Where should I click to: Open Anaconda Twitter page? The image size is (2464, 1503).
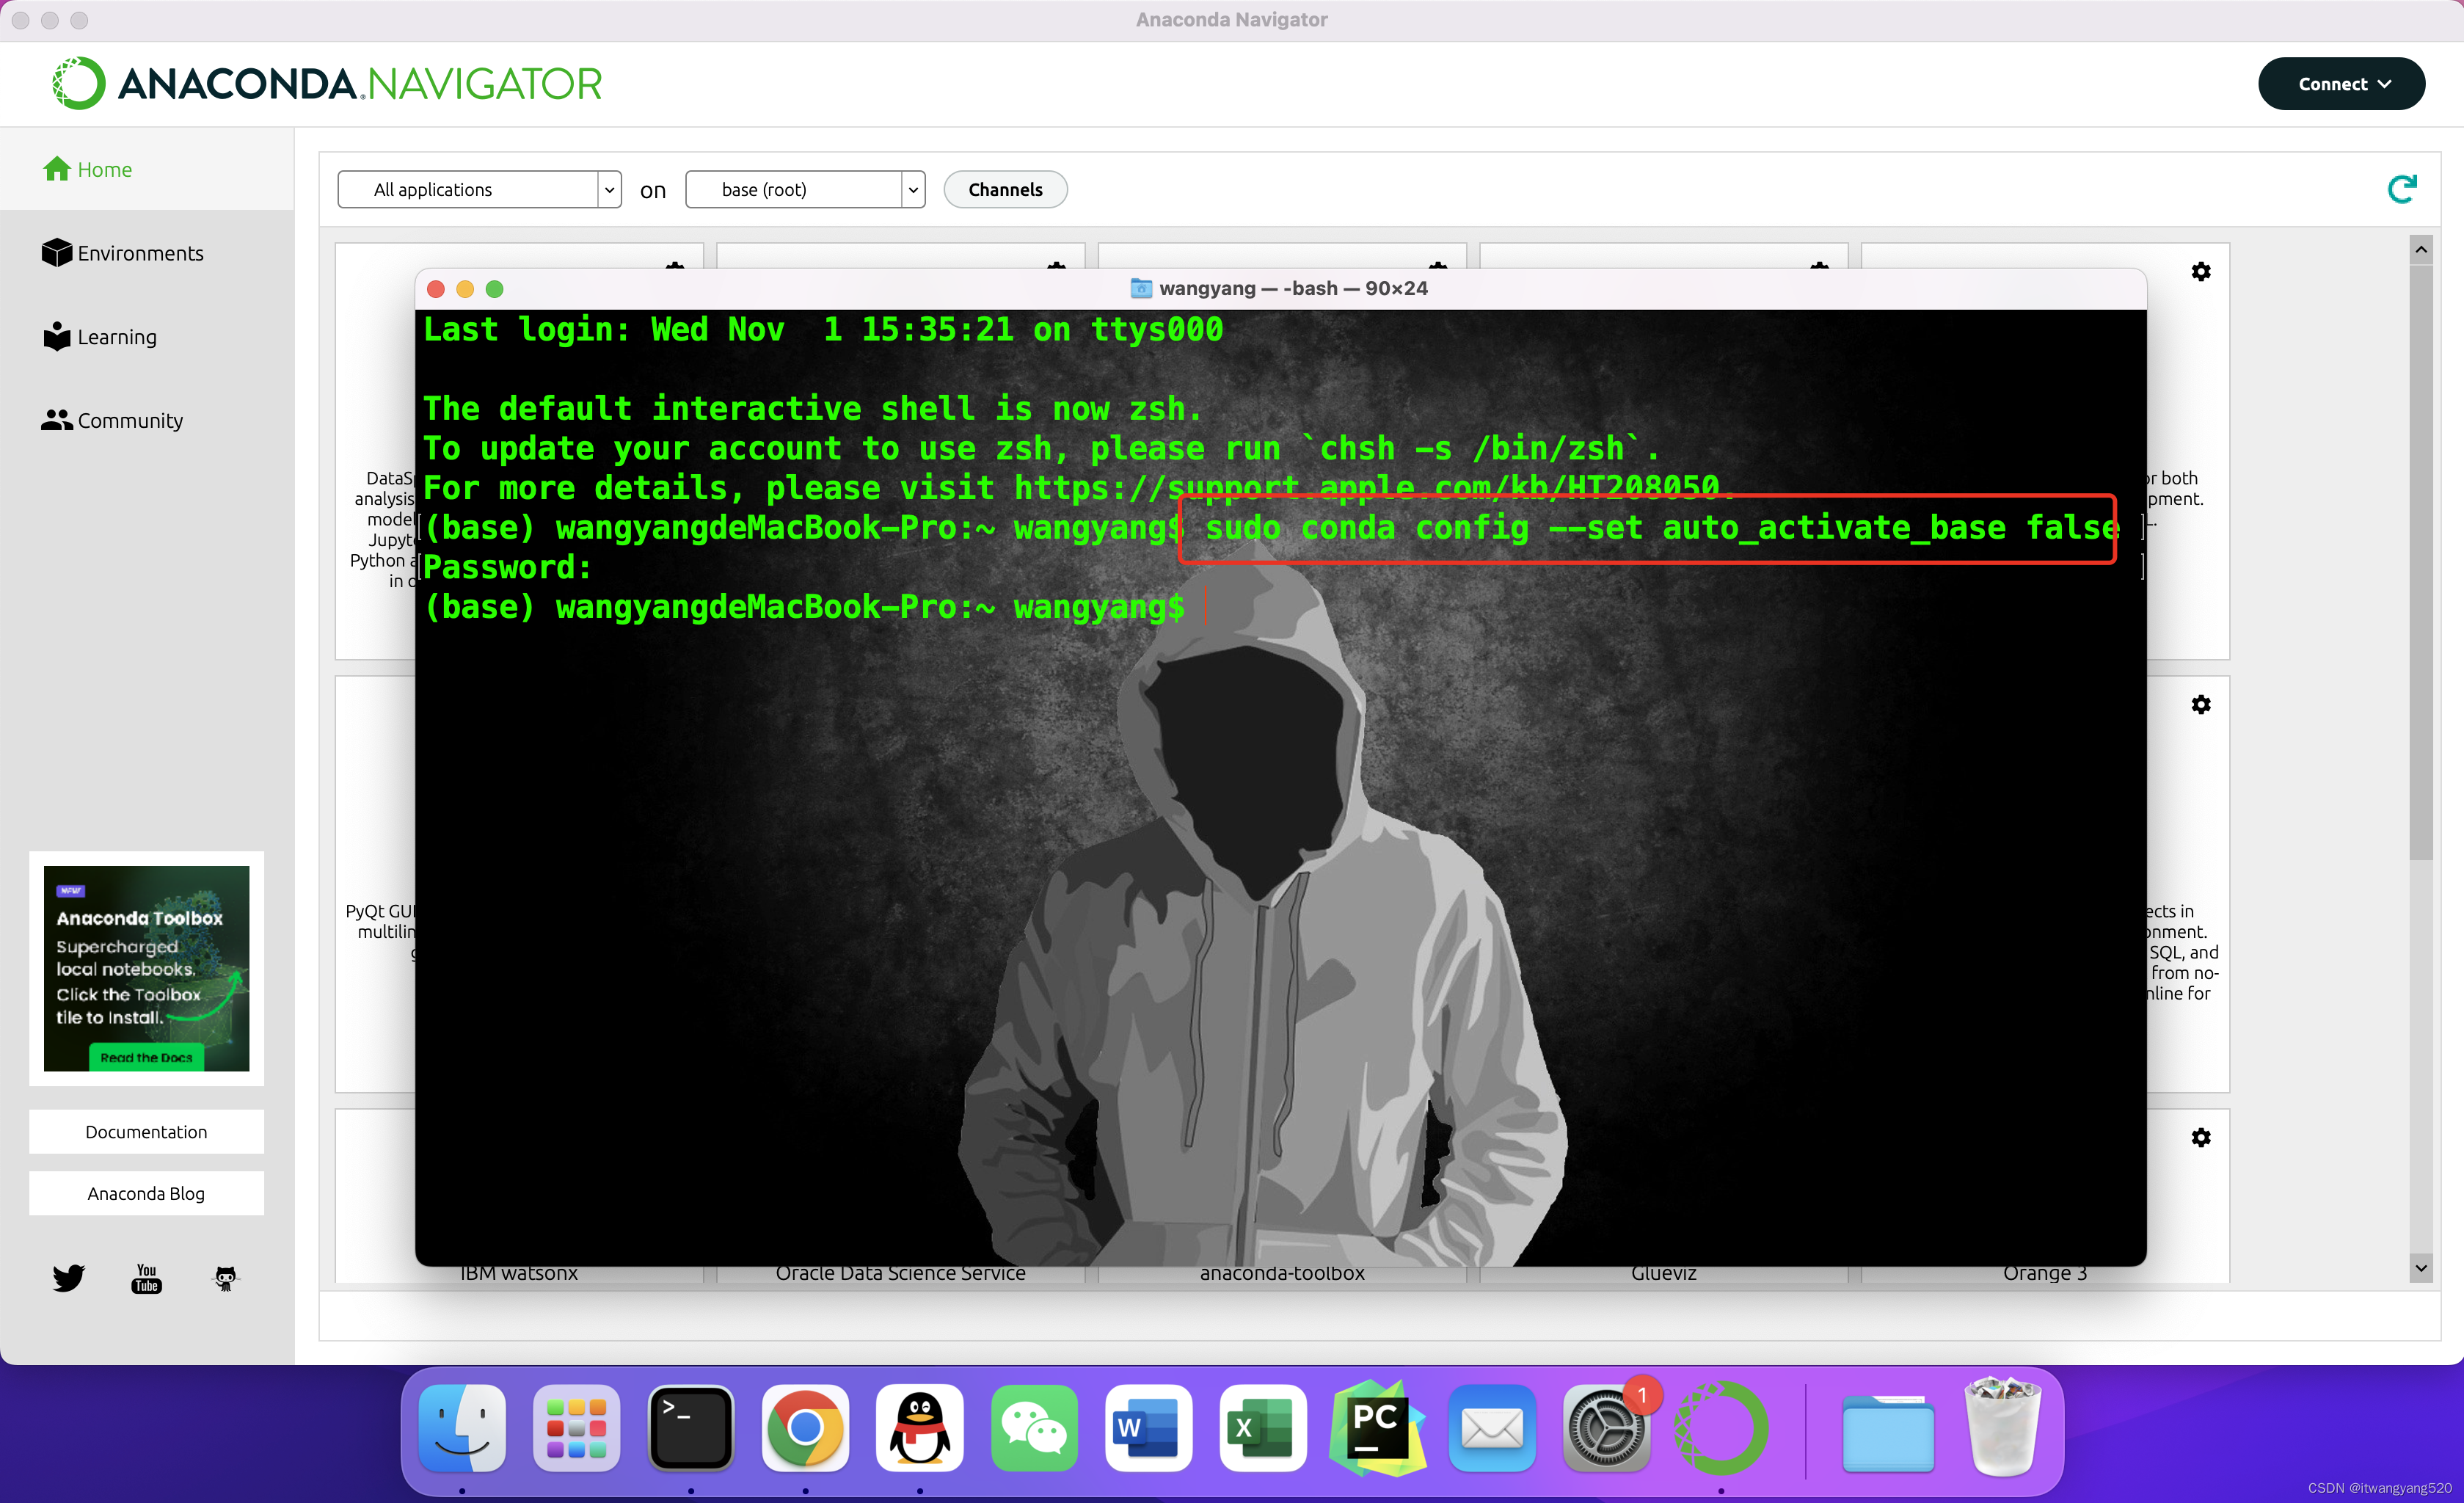tap(68, 1277)
